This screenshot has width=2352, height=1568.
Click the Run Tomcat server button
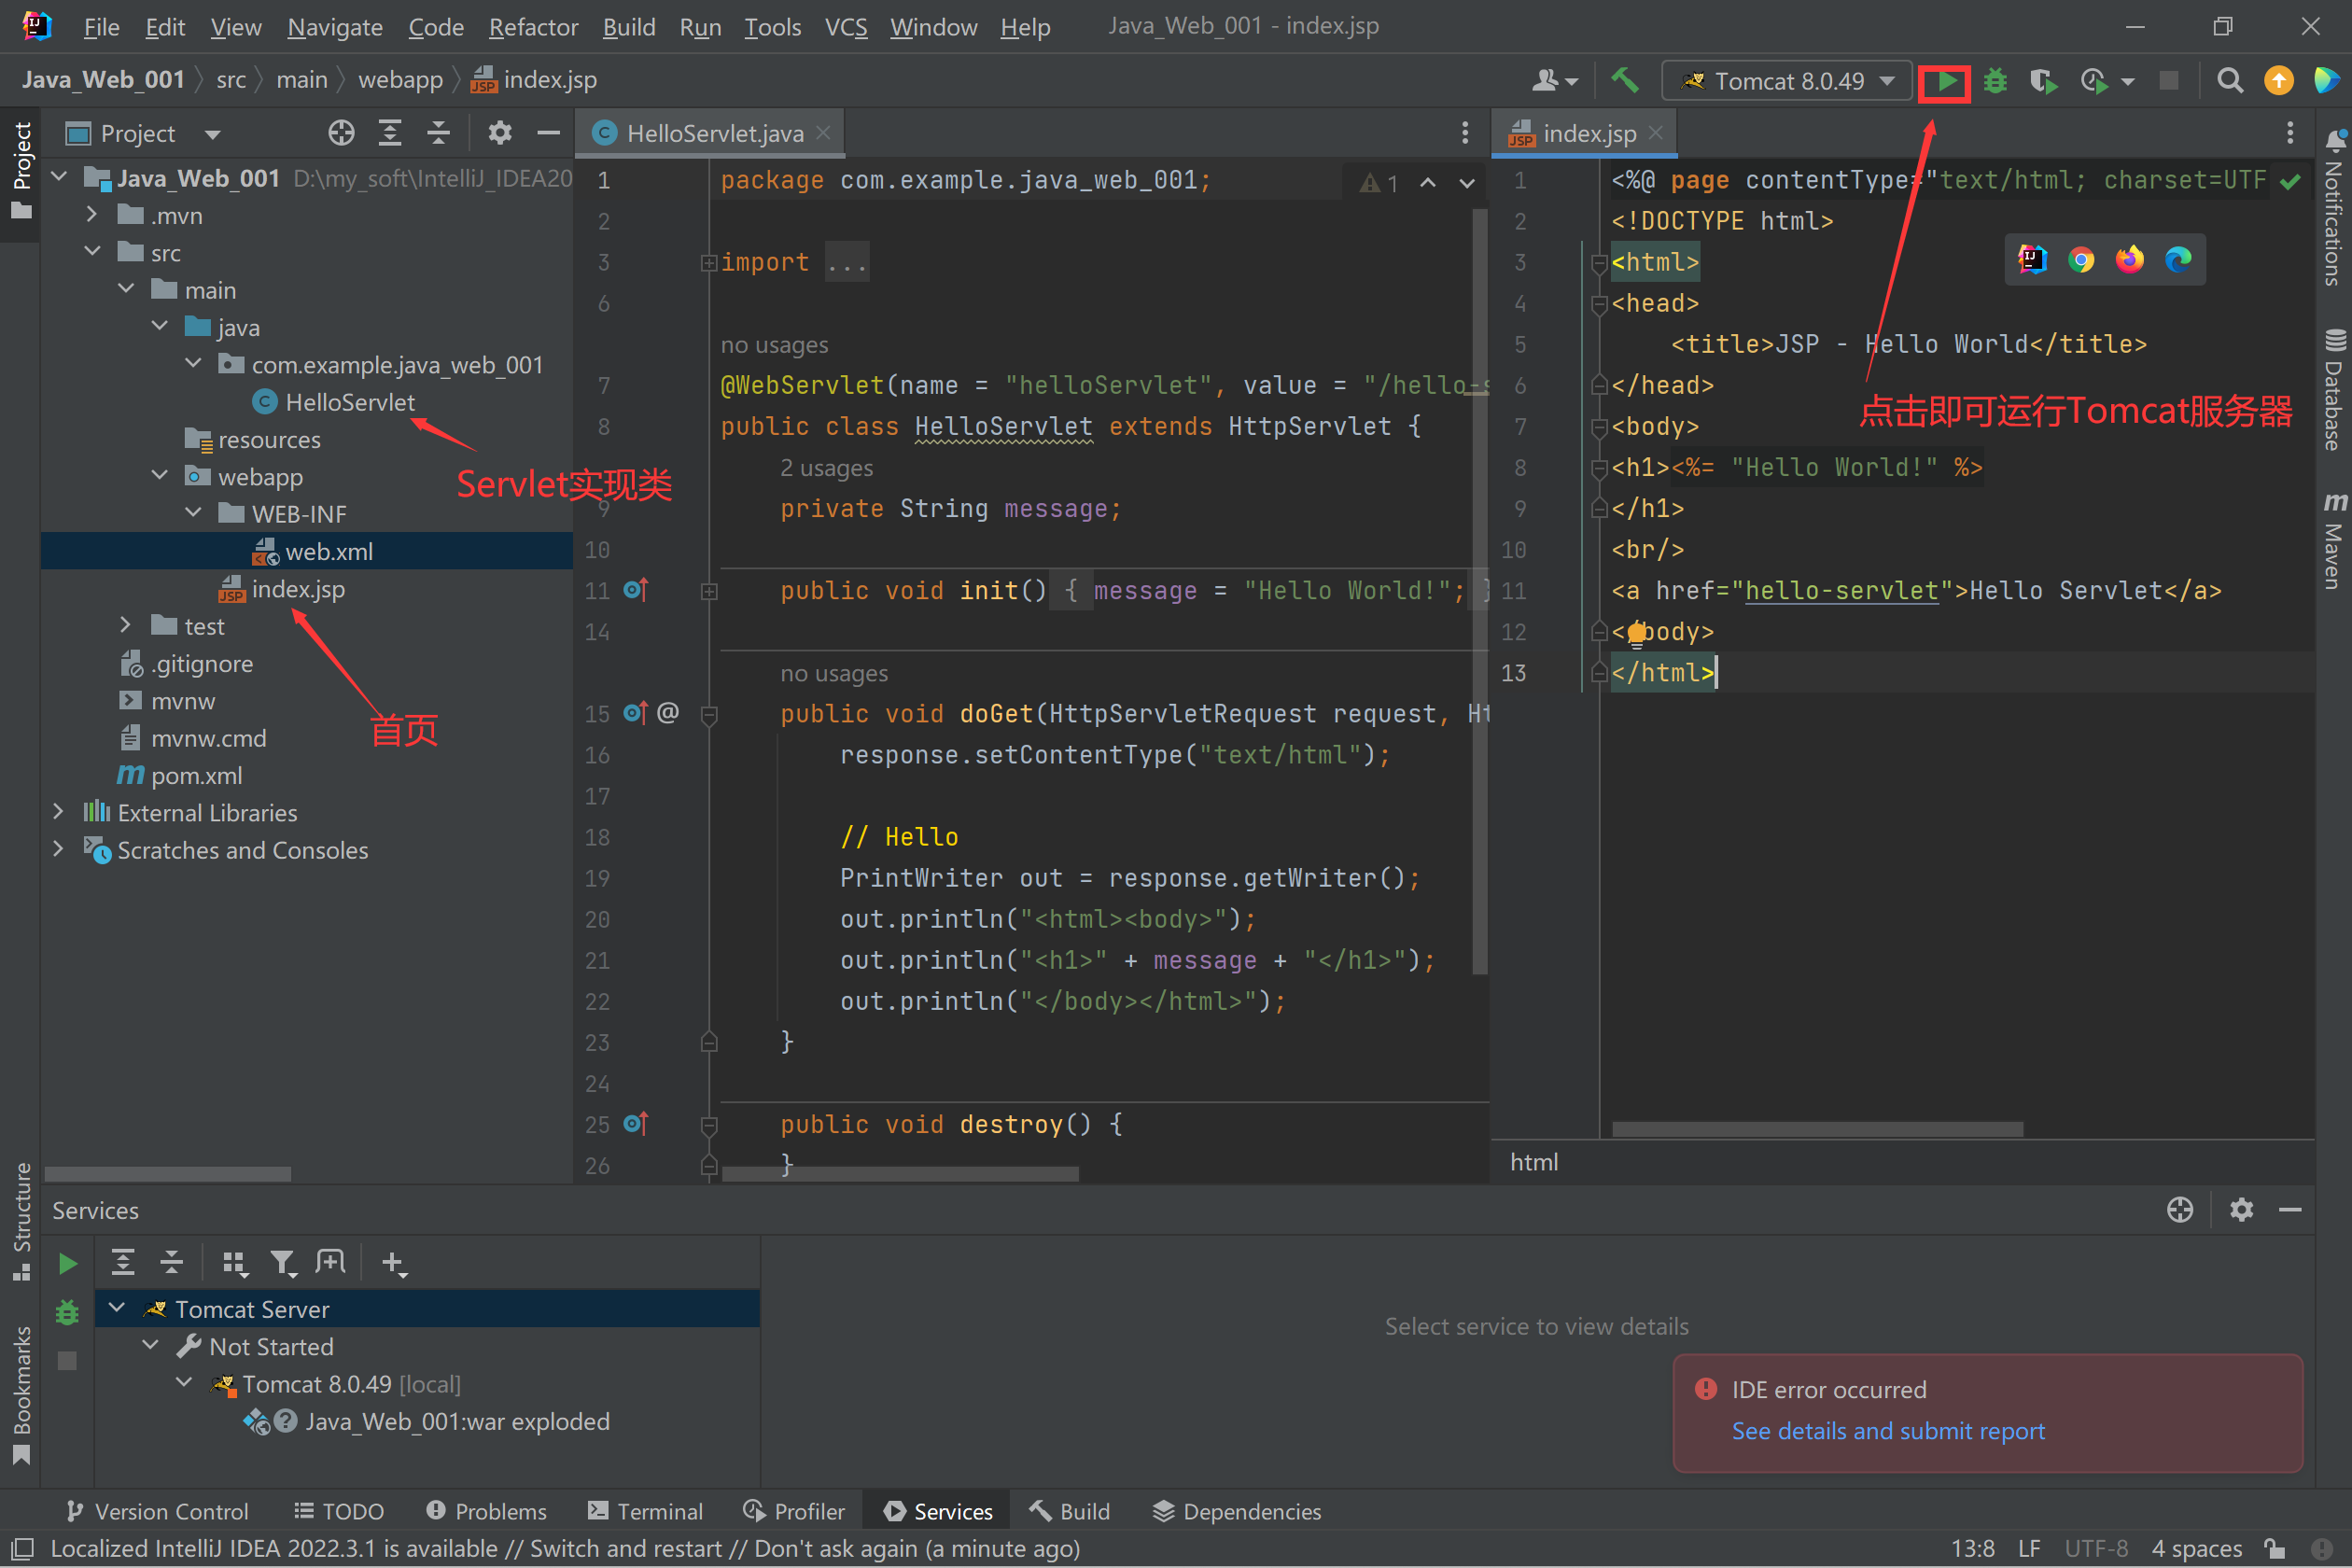tap(1944, 80)
